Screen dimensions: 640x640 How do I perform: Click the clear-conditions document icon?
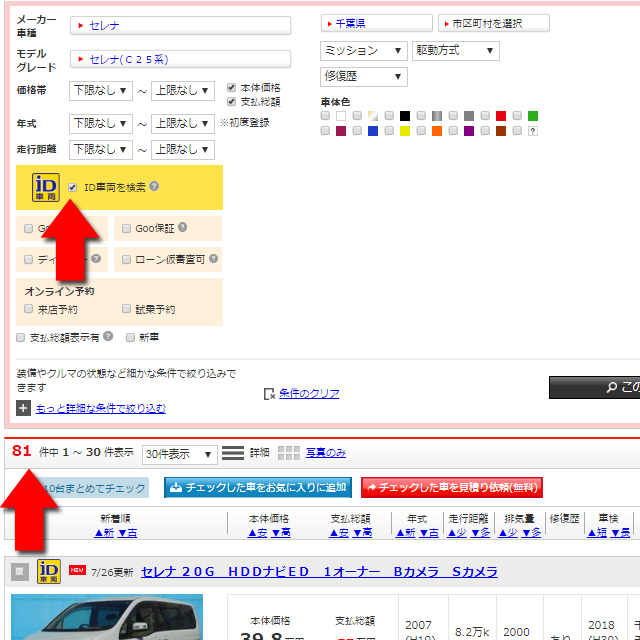click(269, 394)
